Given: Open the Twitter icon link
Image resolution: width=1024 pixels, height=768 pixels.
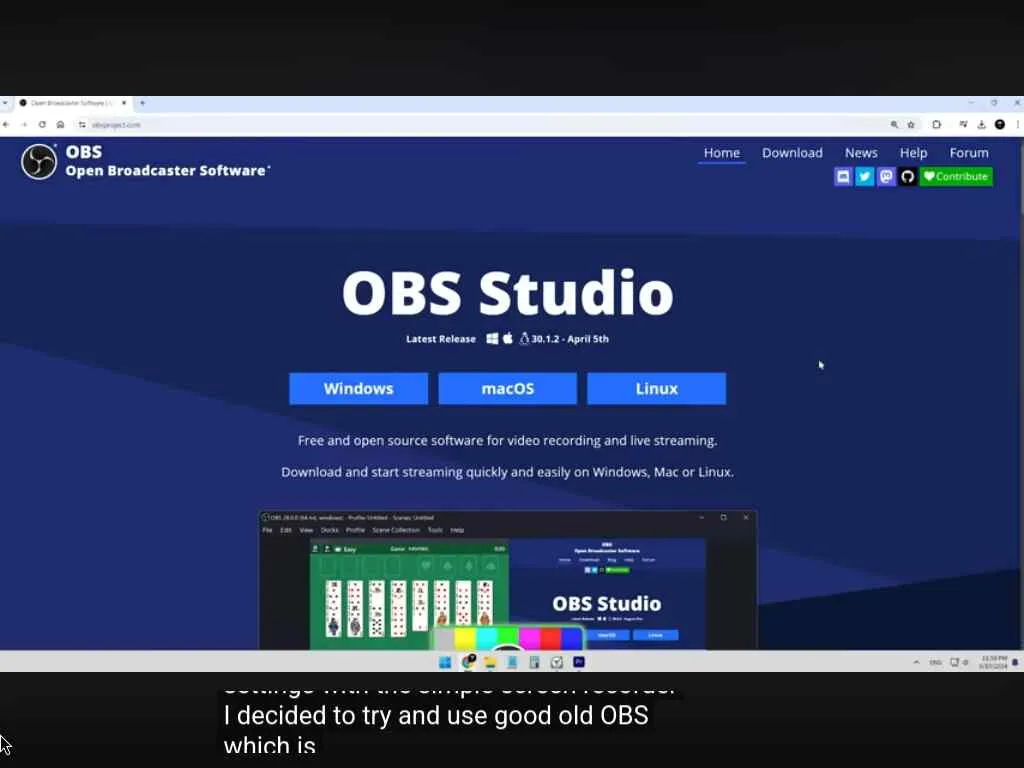Looking at the screenshot, I should point(865,176).
